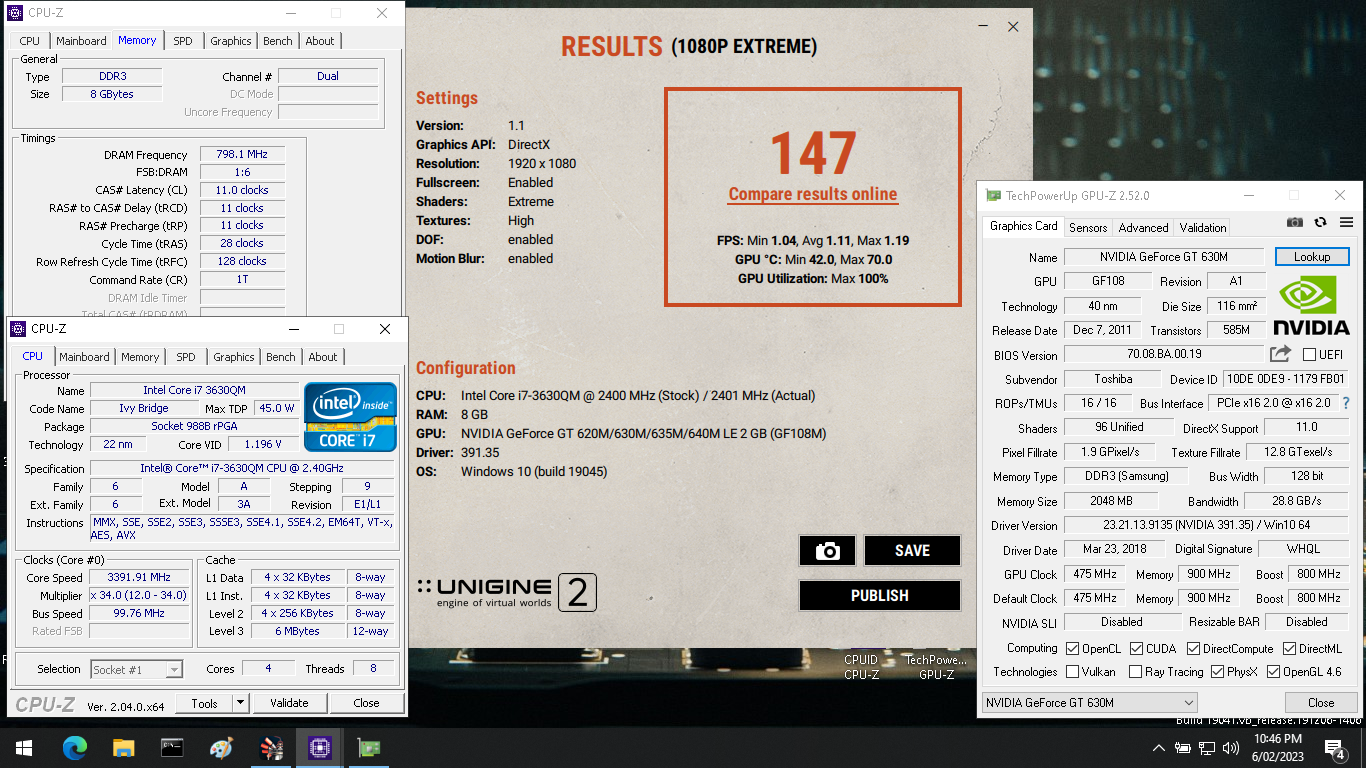This screenshot has width=1366, height=768.
Task: Click the NVIDIA logo in GPU-Z
Action: coord(1311,306)
